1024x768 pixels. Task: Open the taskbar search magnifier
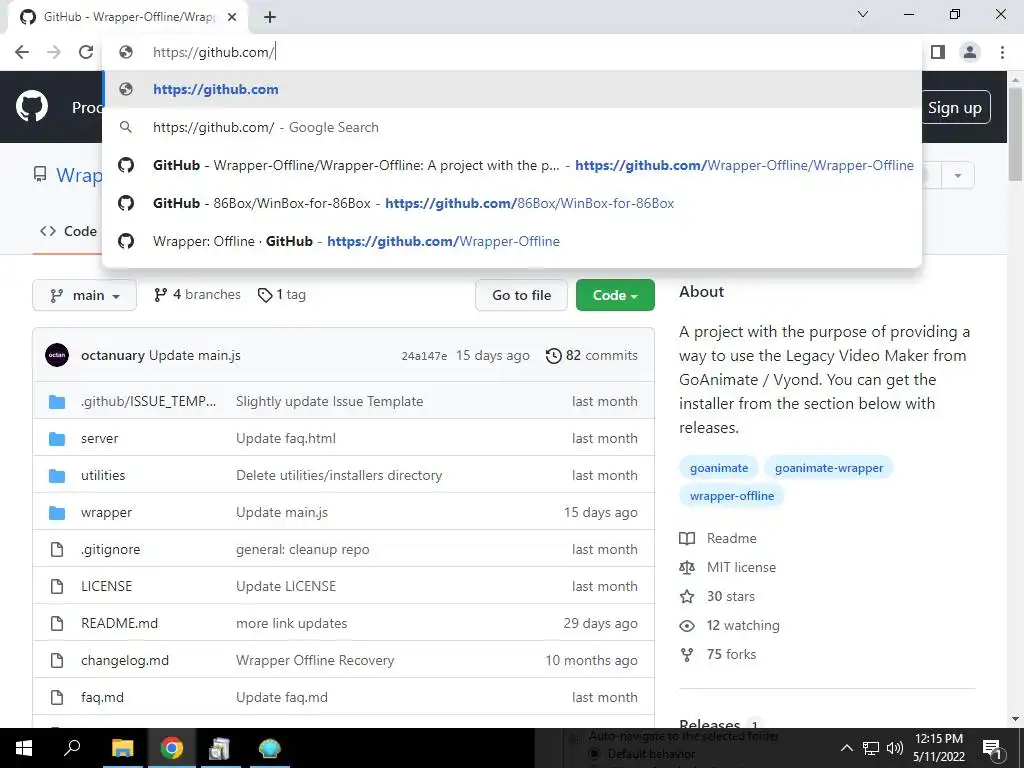pyautogui.click(x=72, y=748)
